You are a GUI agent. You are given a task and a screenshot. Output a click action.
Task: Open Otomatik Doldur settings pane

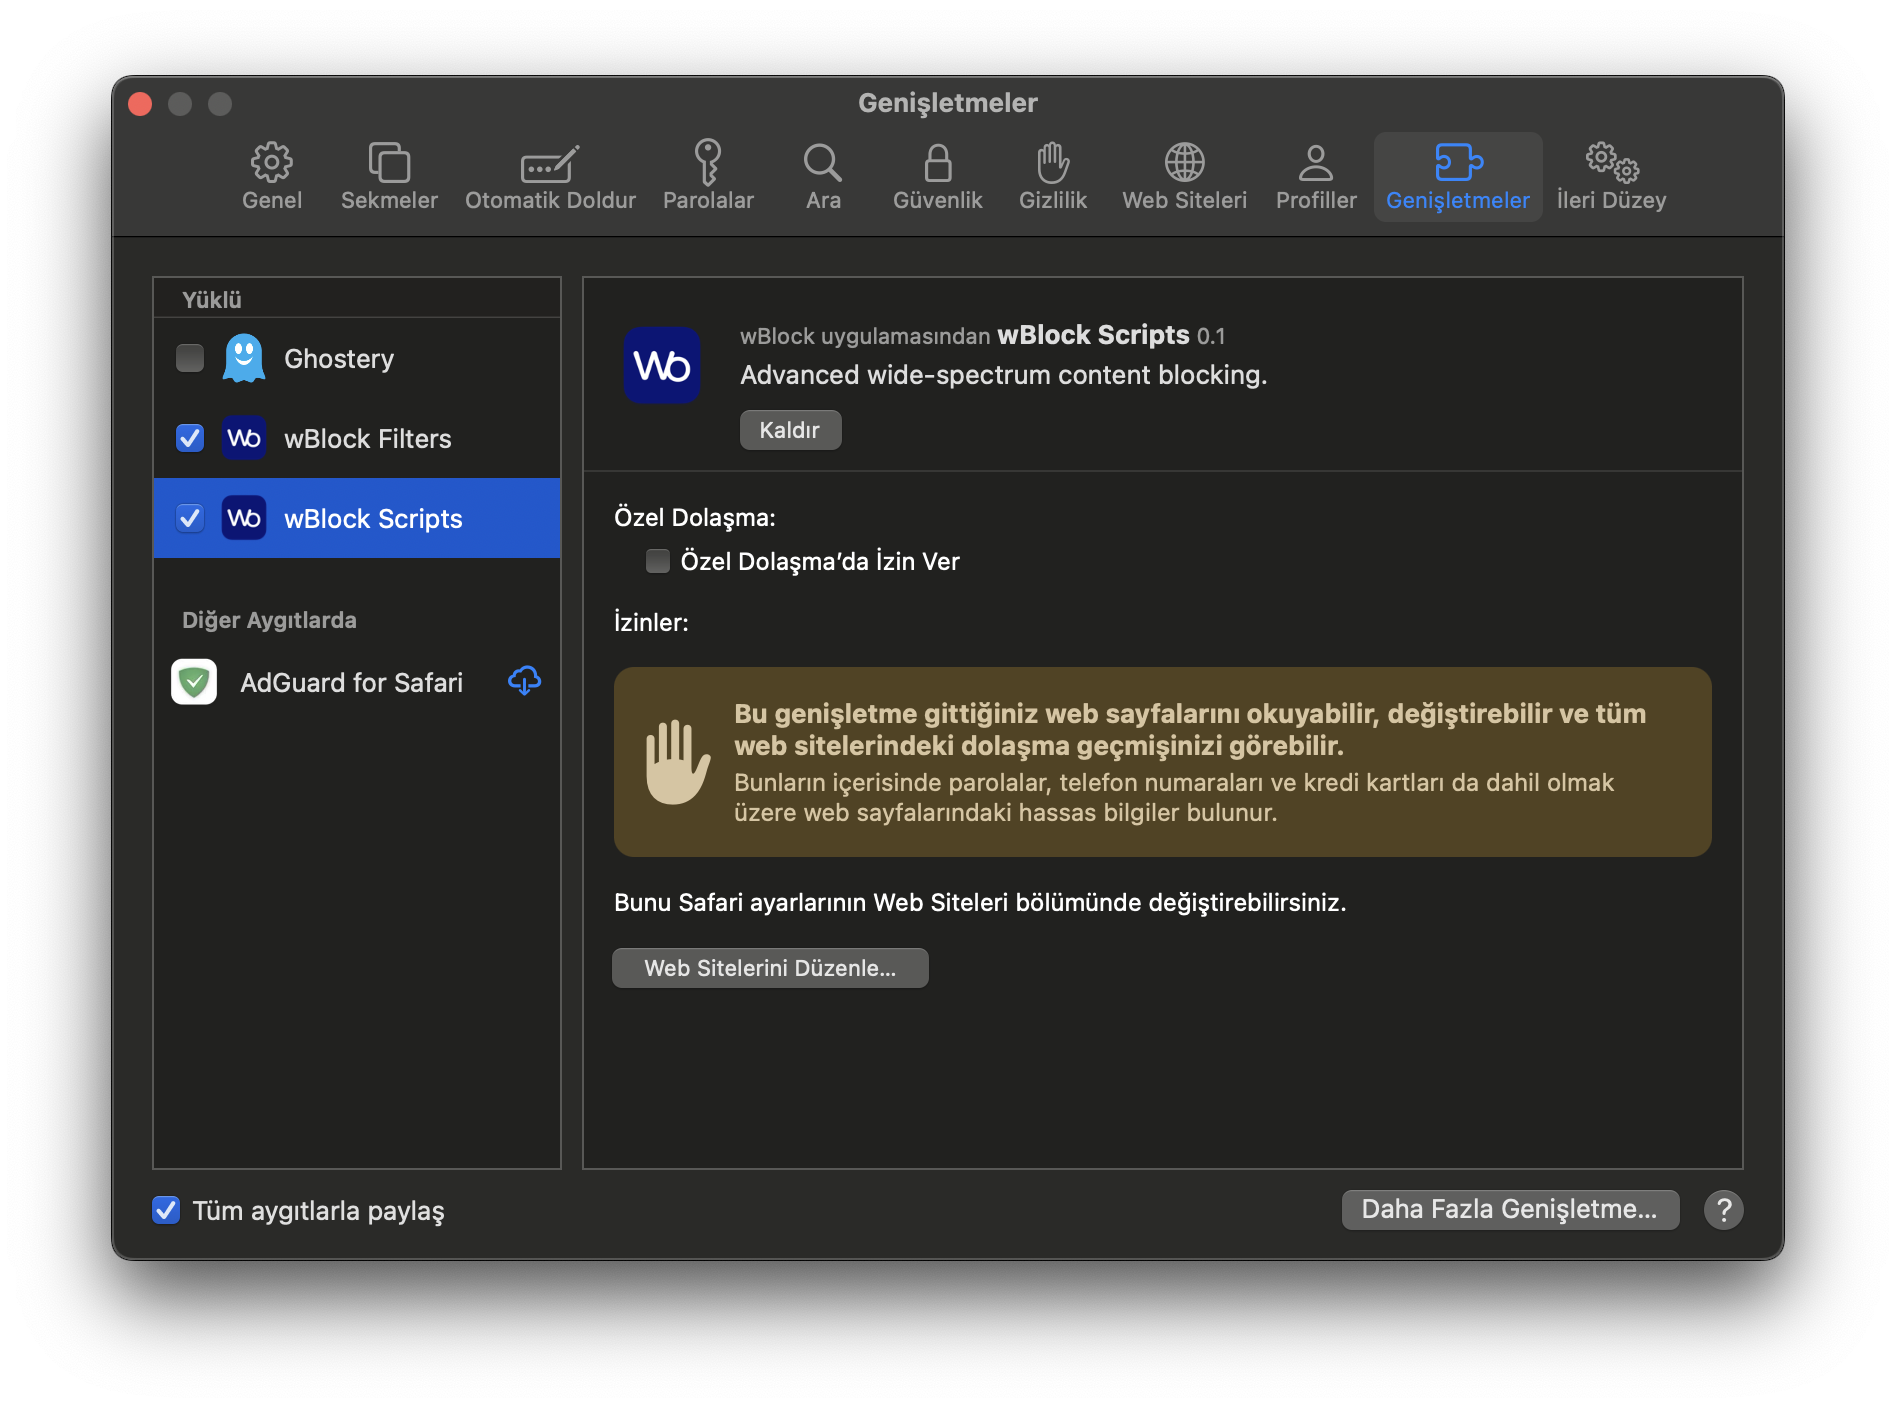(x=550, y=176)
